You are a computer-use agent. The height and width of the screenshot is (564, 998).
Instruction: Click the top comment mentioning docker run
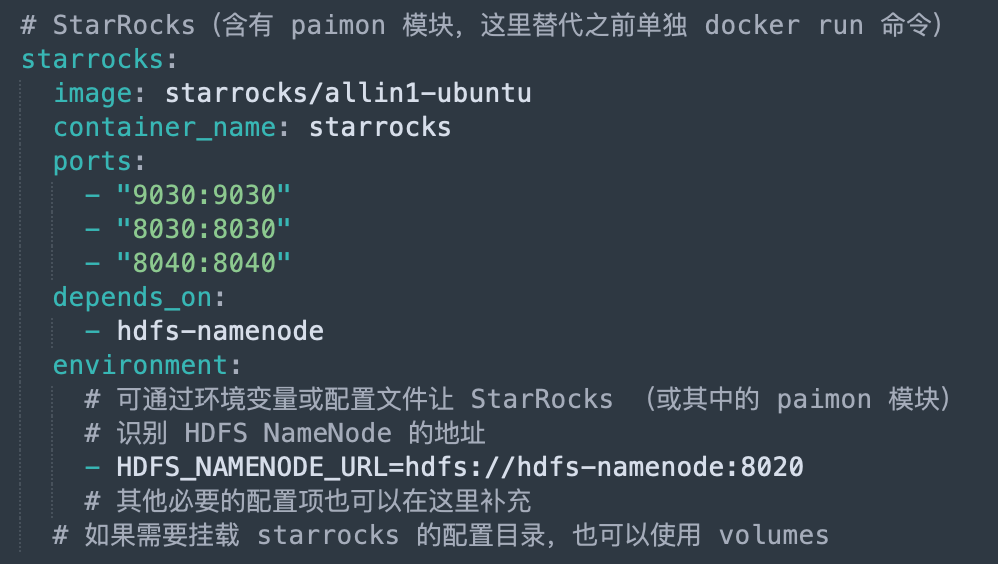pyautogui.click(x=481, y=25)
